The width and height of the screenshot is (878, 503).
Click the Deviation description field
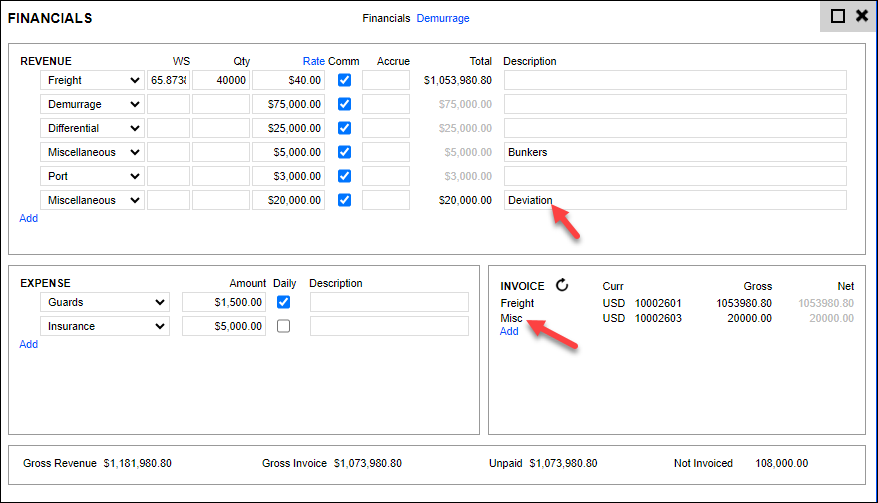pos(675,200)
